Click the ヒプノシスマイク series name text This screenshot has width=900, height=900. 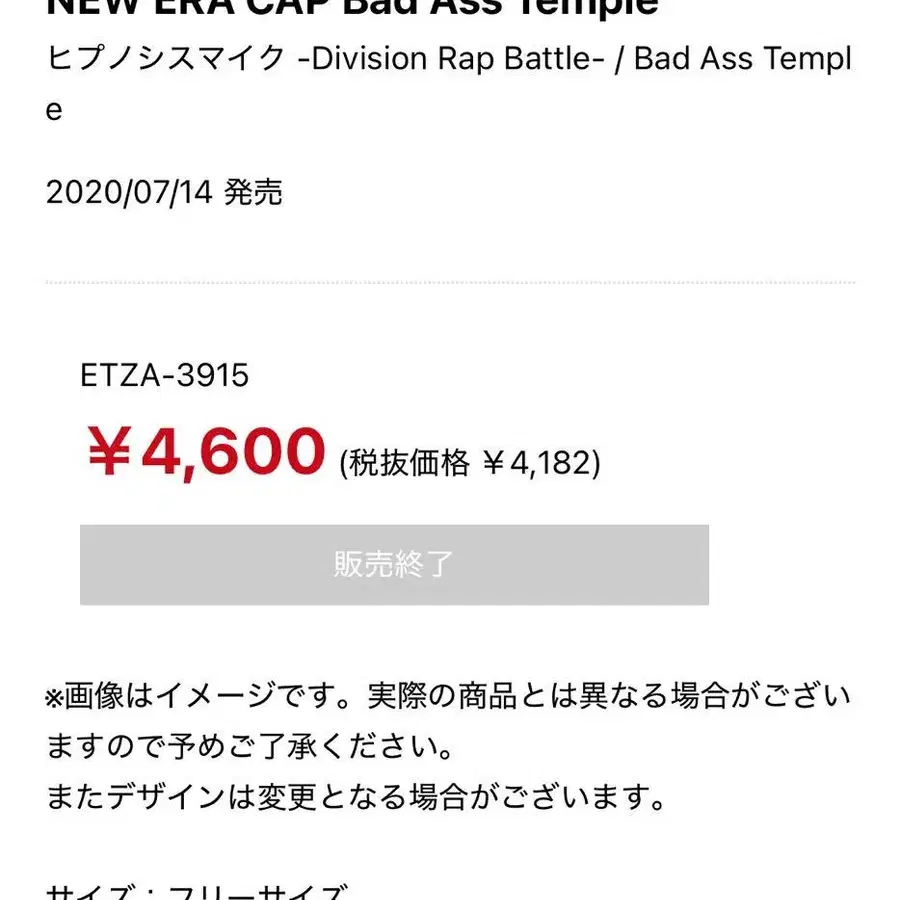[166, 58]
